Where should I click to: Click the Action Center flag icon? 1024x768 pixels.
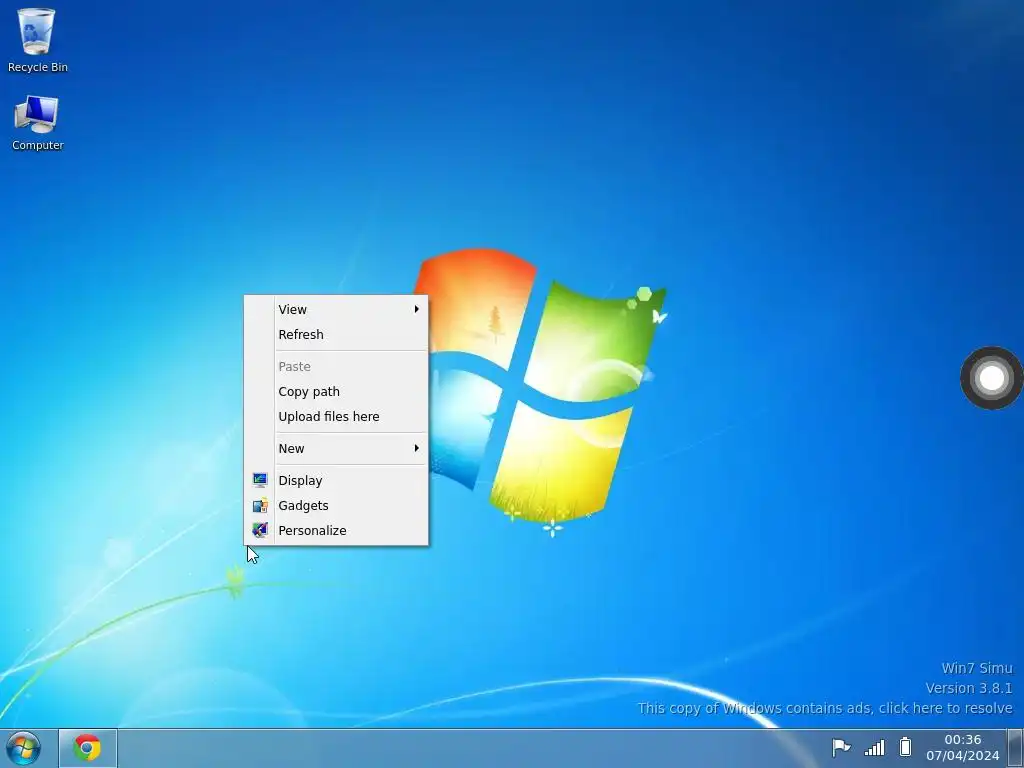click(x=841, y=747)
